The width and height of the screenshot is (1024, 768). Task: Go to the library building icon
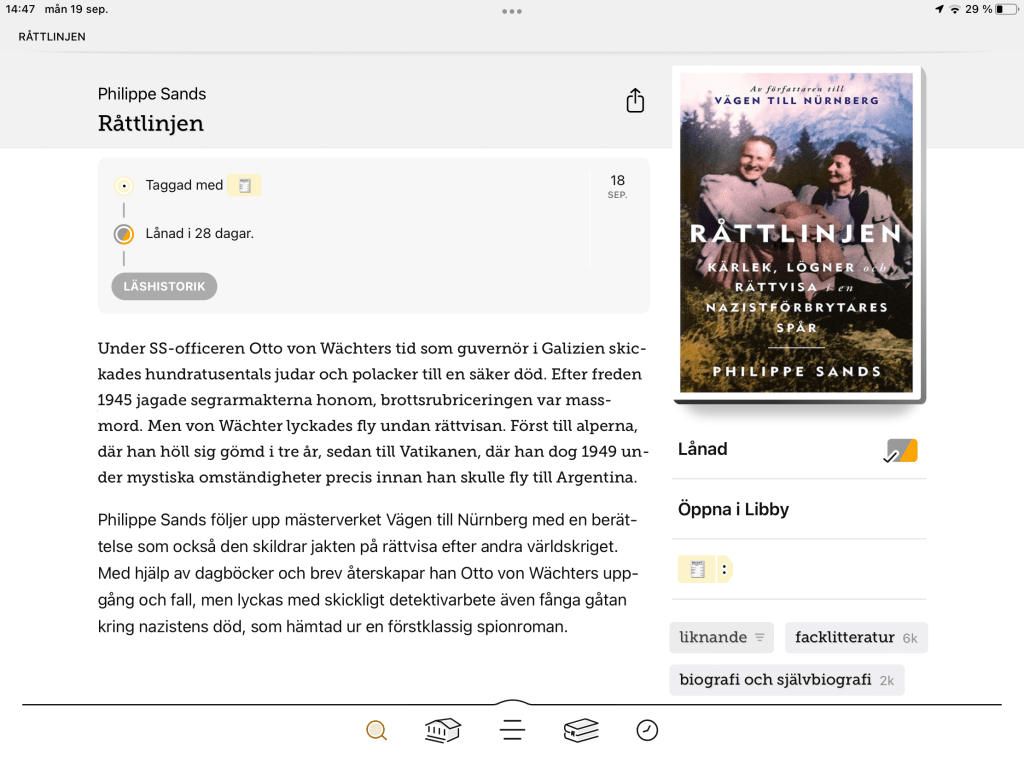(x=443, y=731)
